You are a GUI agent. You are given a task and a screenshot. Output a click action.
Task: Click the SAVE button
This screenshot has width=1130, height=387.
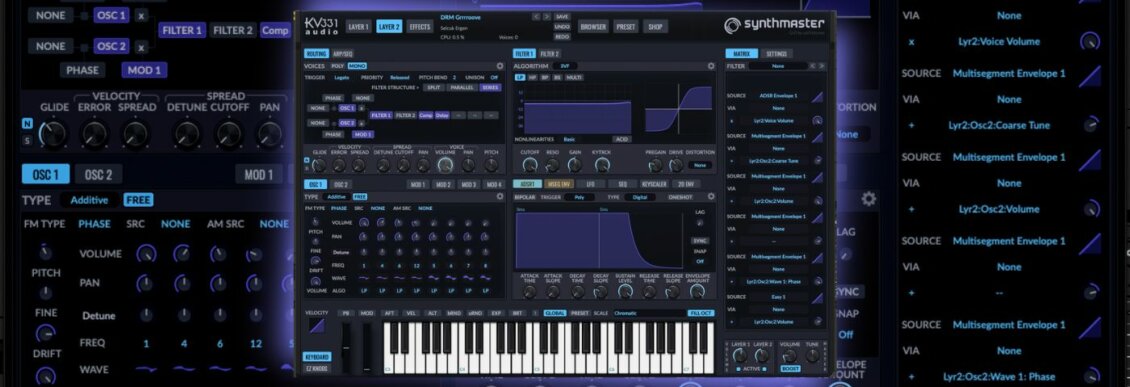(x=562, y=16)
